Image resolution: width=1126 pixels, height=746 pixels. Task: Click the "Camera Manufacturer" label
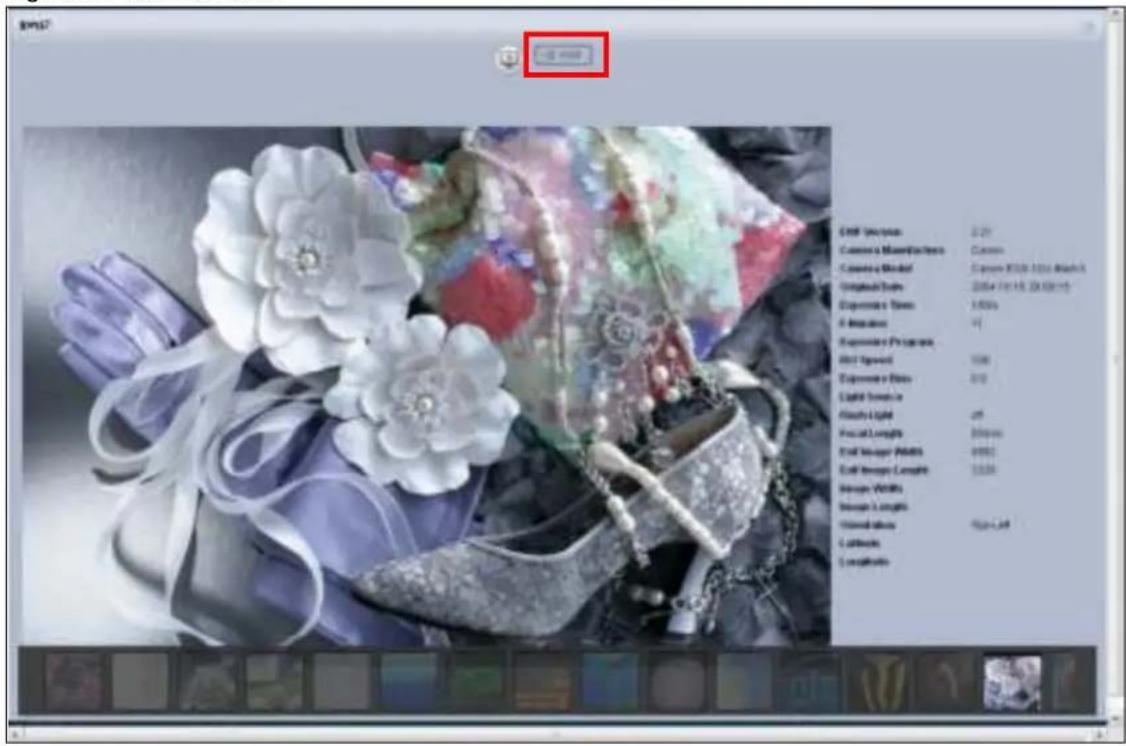[892, 250]
